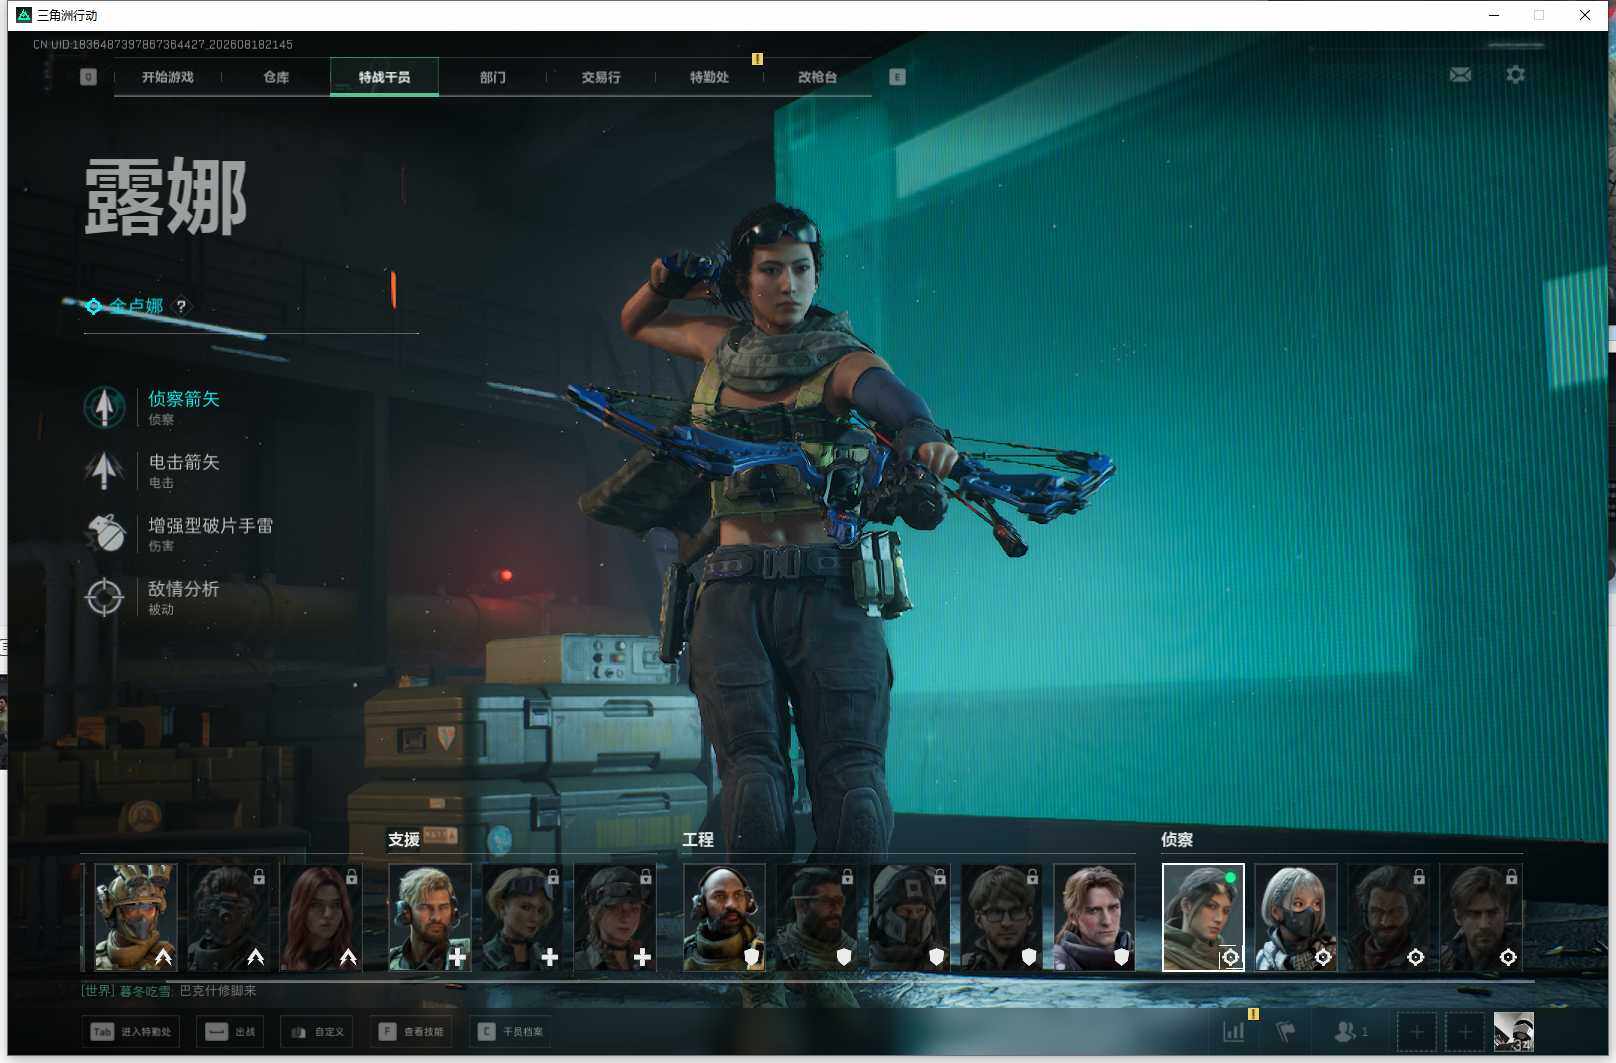
Task: Select the silver-haired masked recon operator
Action: [1296, 917]
